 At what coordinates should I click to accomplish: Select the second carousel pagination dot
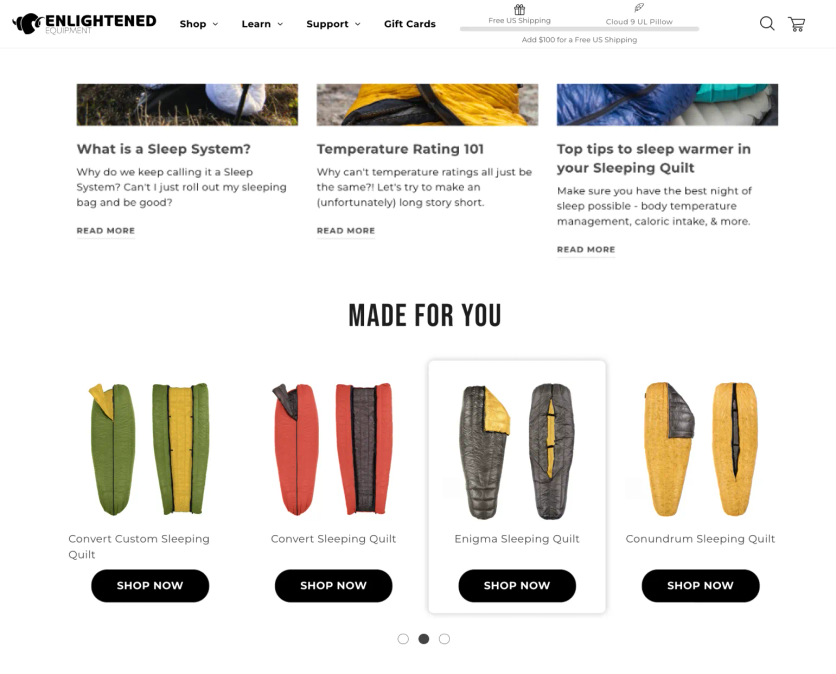424,639
